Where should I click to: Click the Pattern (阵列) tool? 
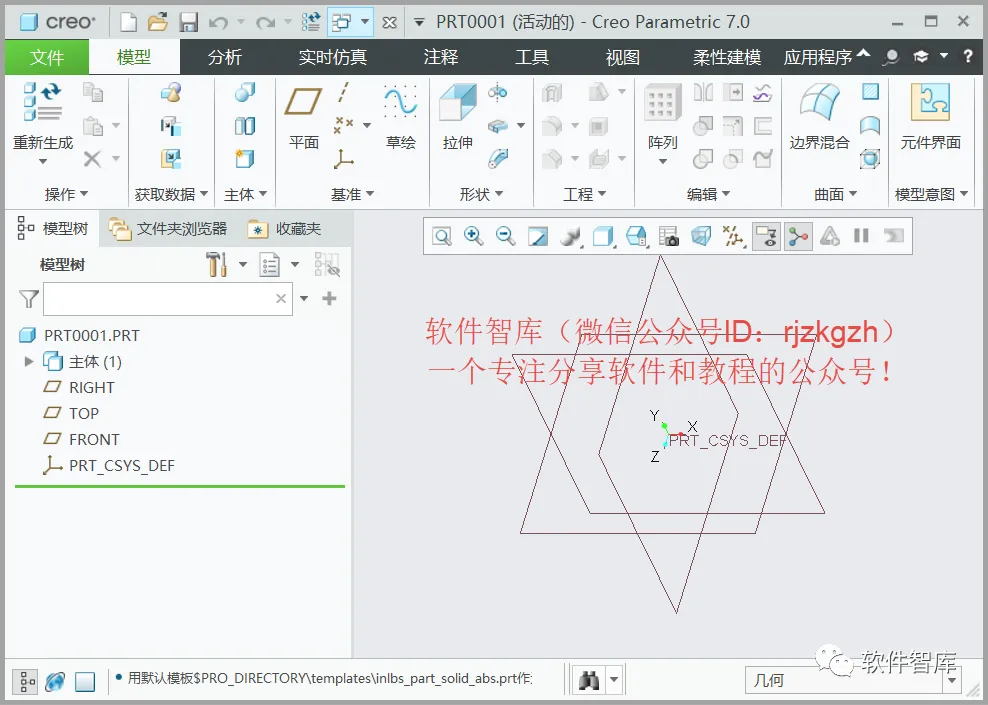pos(662,102)
